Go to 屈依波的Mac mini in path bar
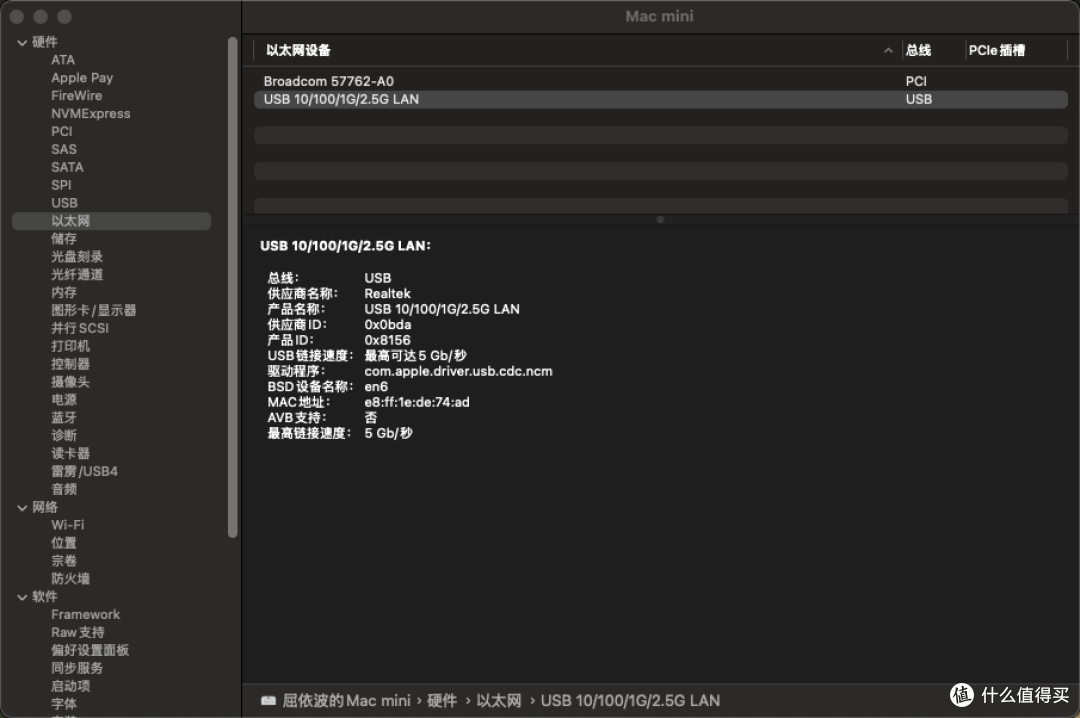The height and width of the screenshot is (718, 1080). [x=346, y=701]
